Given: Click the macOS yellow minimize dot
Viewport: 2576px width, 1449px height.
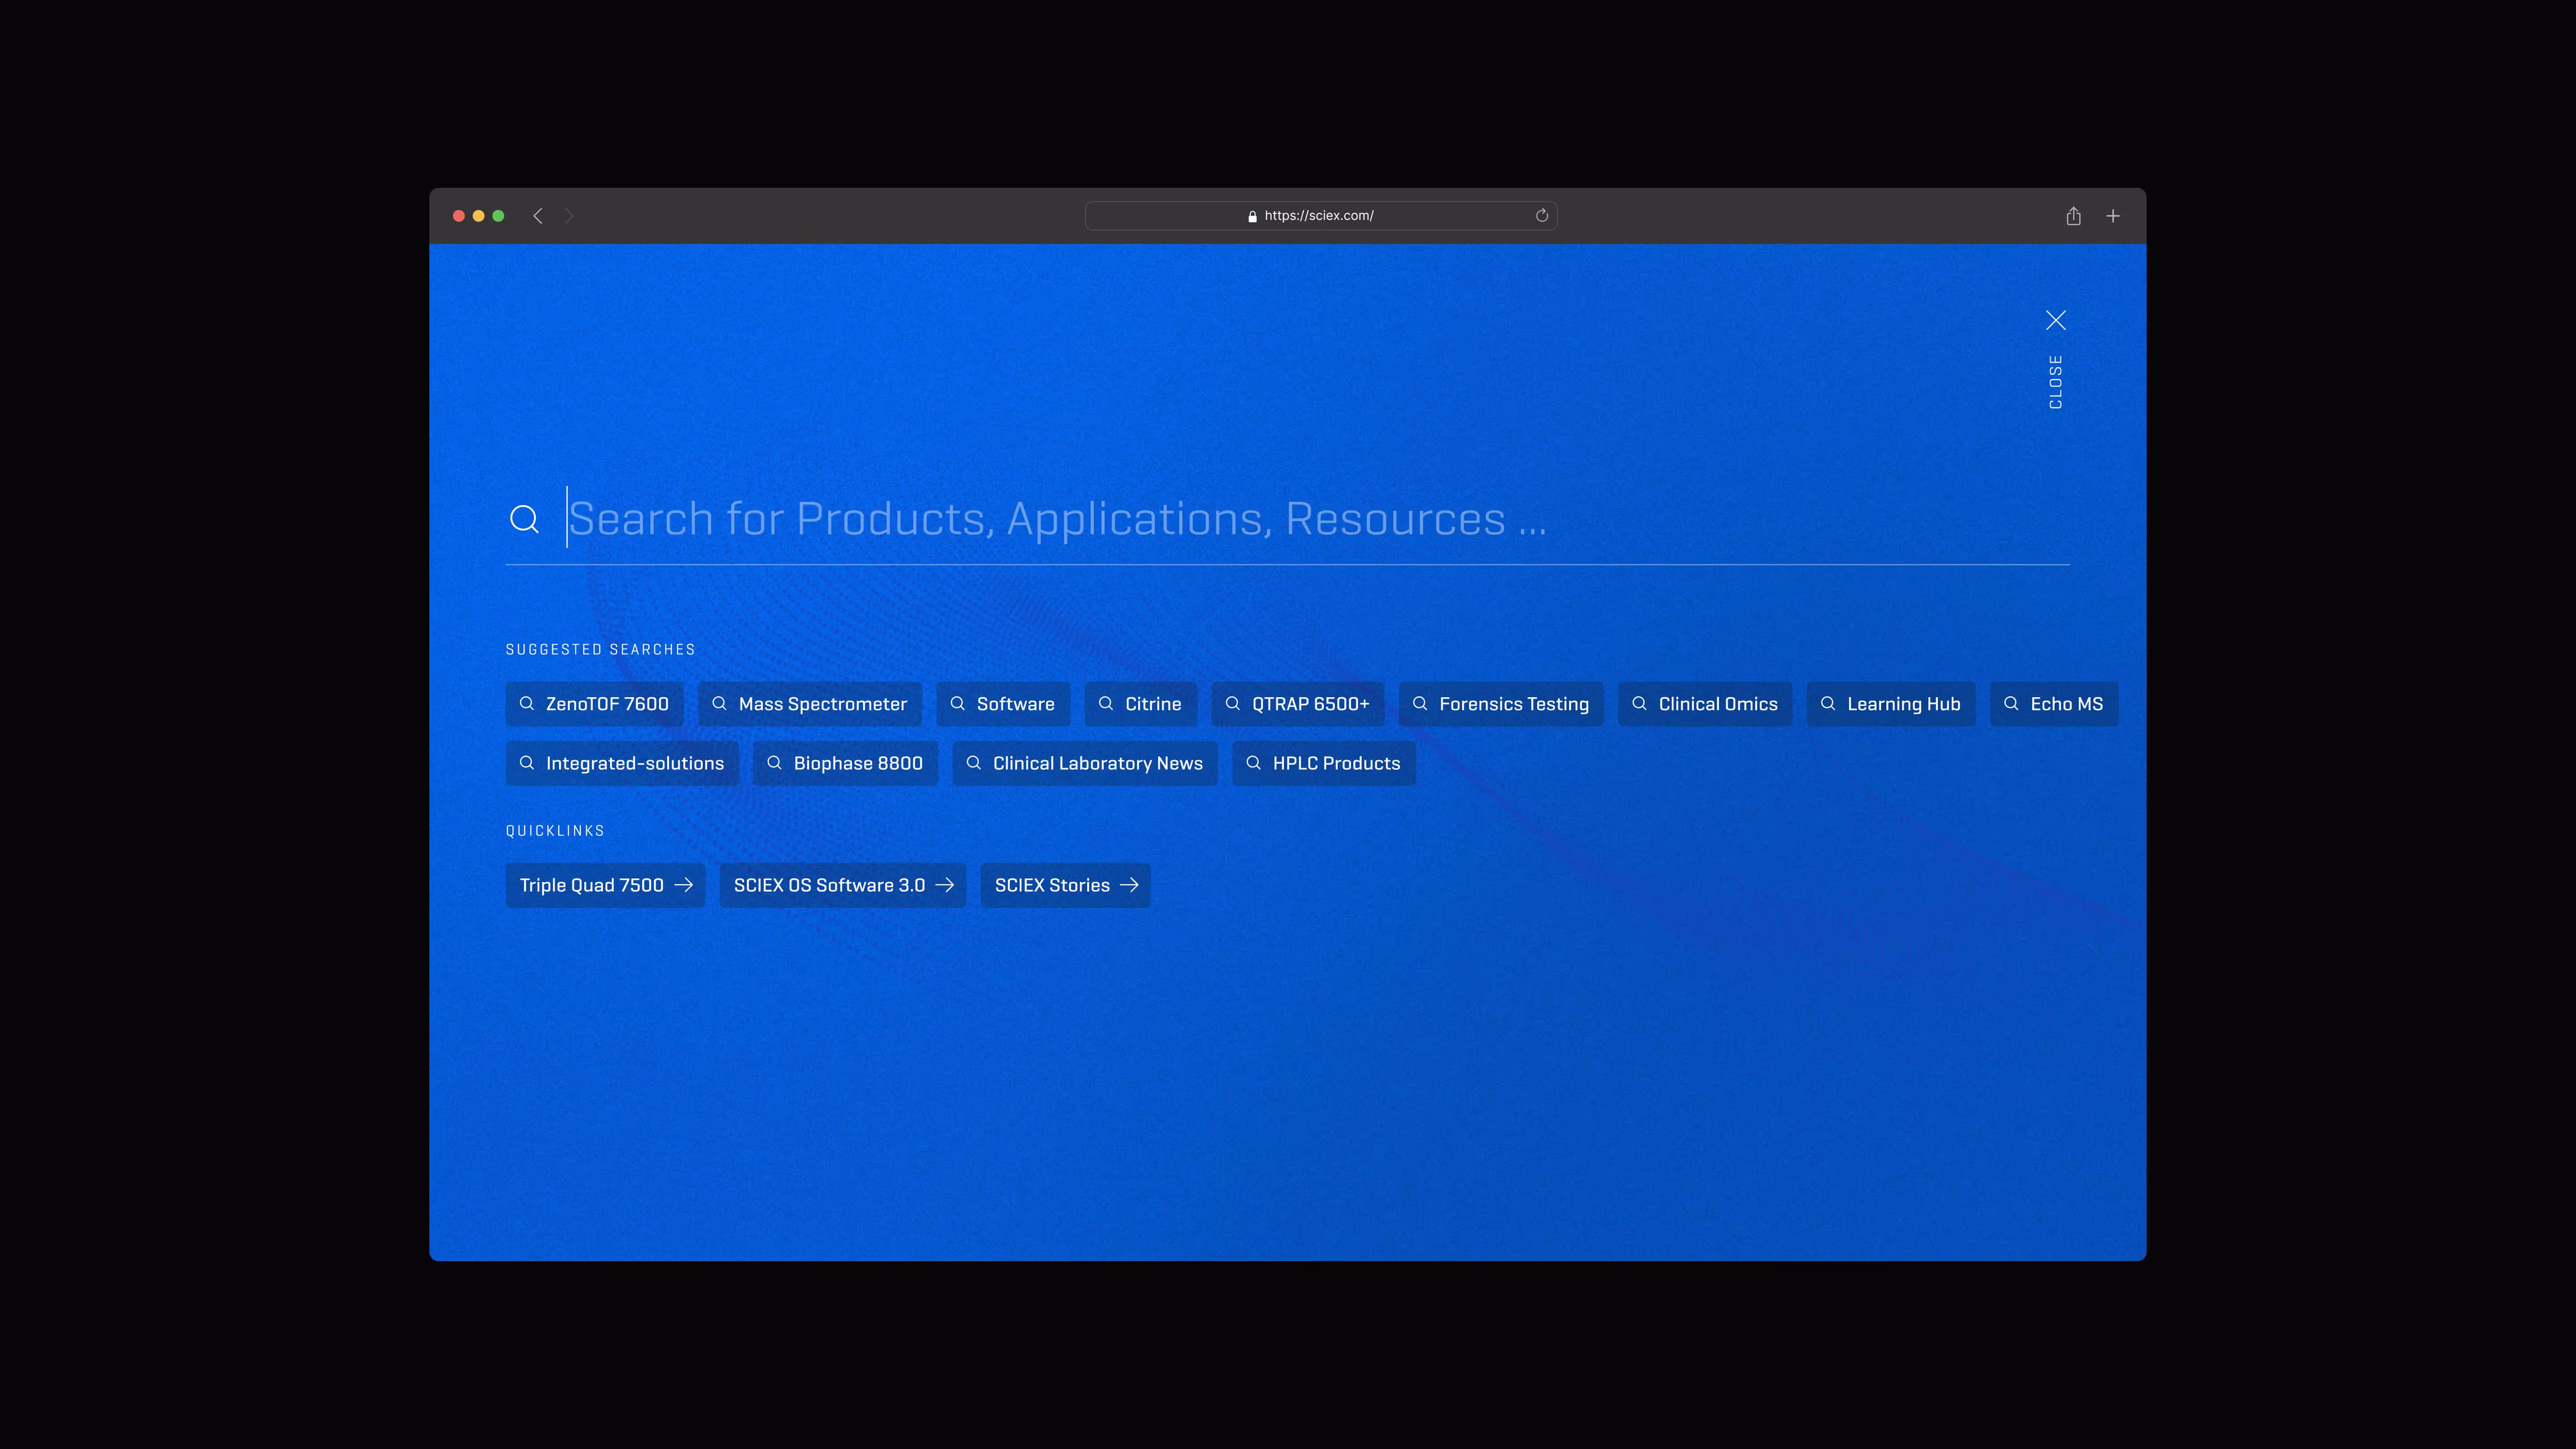Looking at the screenshot, I should coord(479,216).
